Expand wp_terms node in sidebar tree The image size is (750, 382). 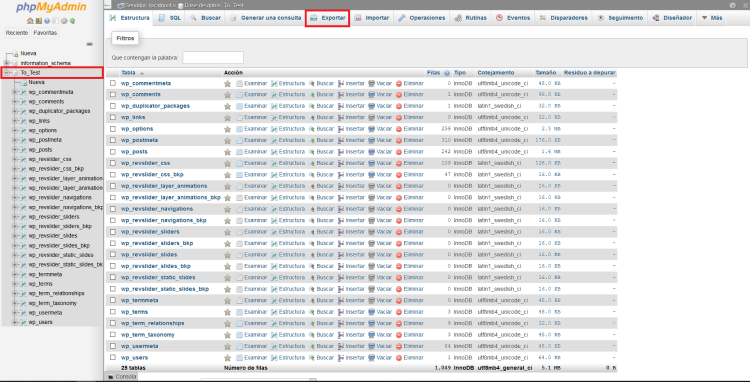15,284
